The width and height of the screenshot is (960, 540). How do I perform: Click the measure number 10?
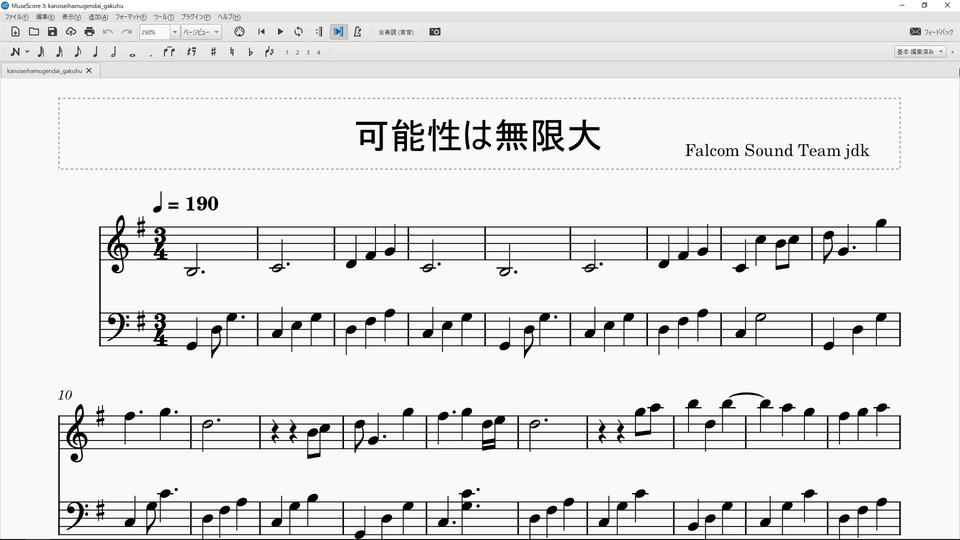pyautogui.click(x=65, y=396)
